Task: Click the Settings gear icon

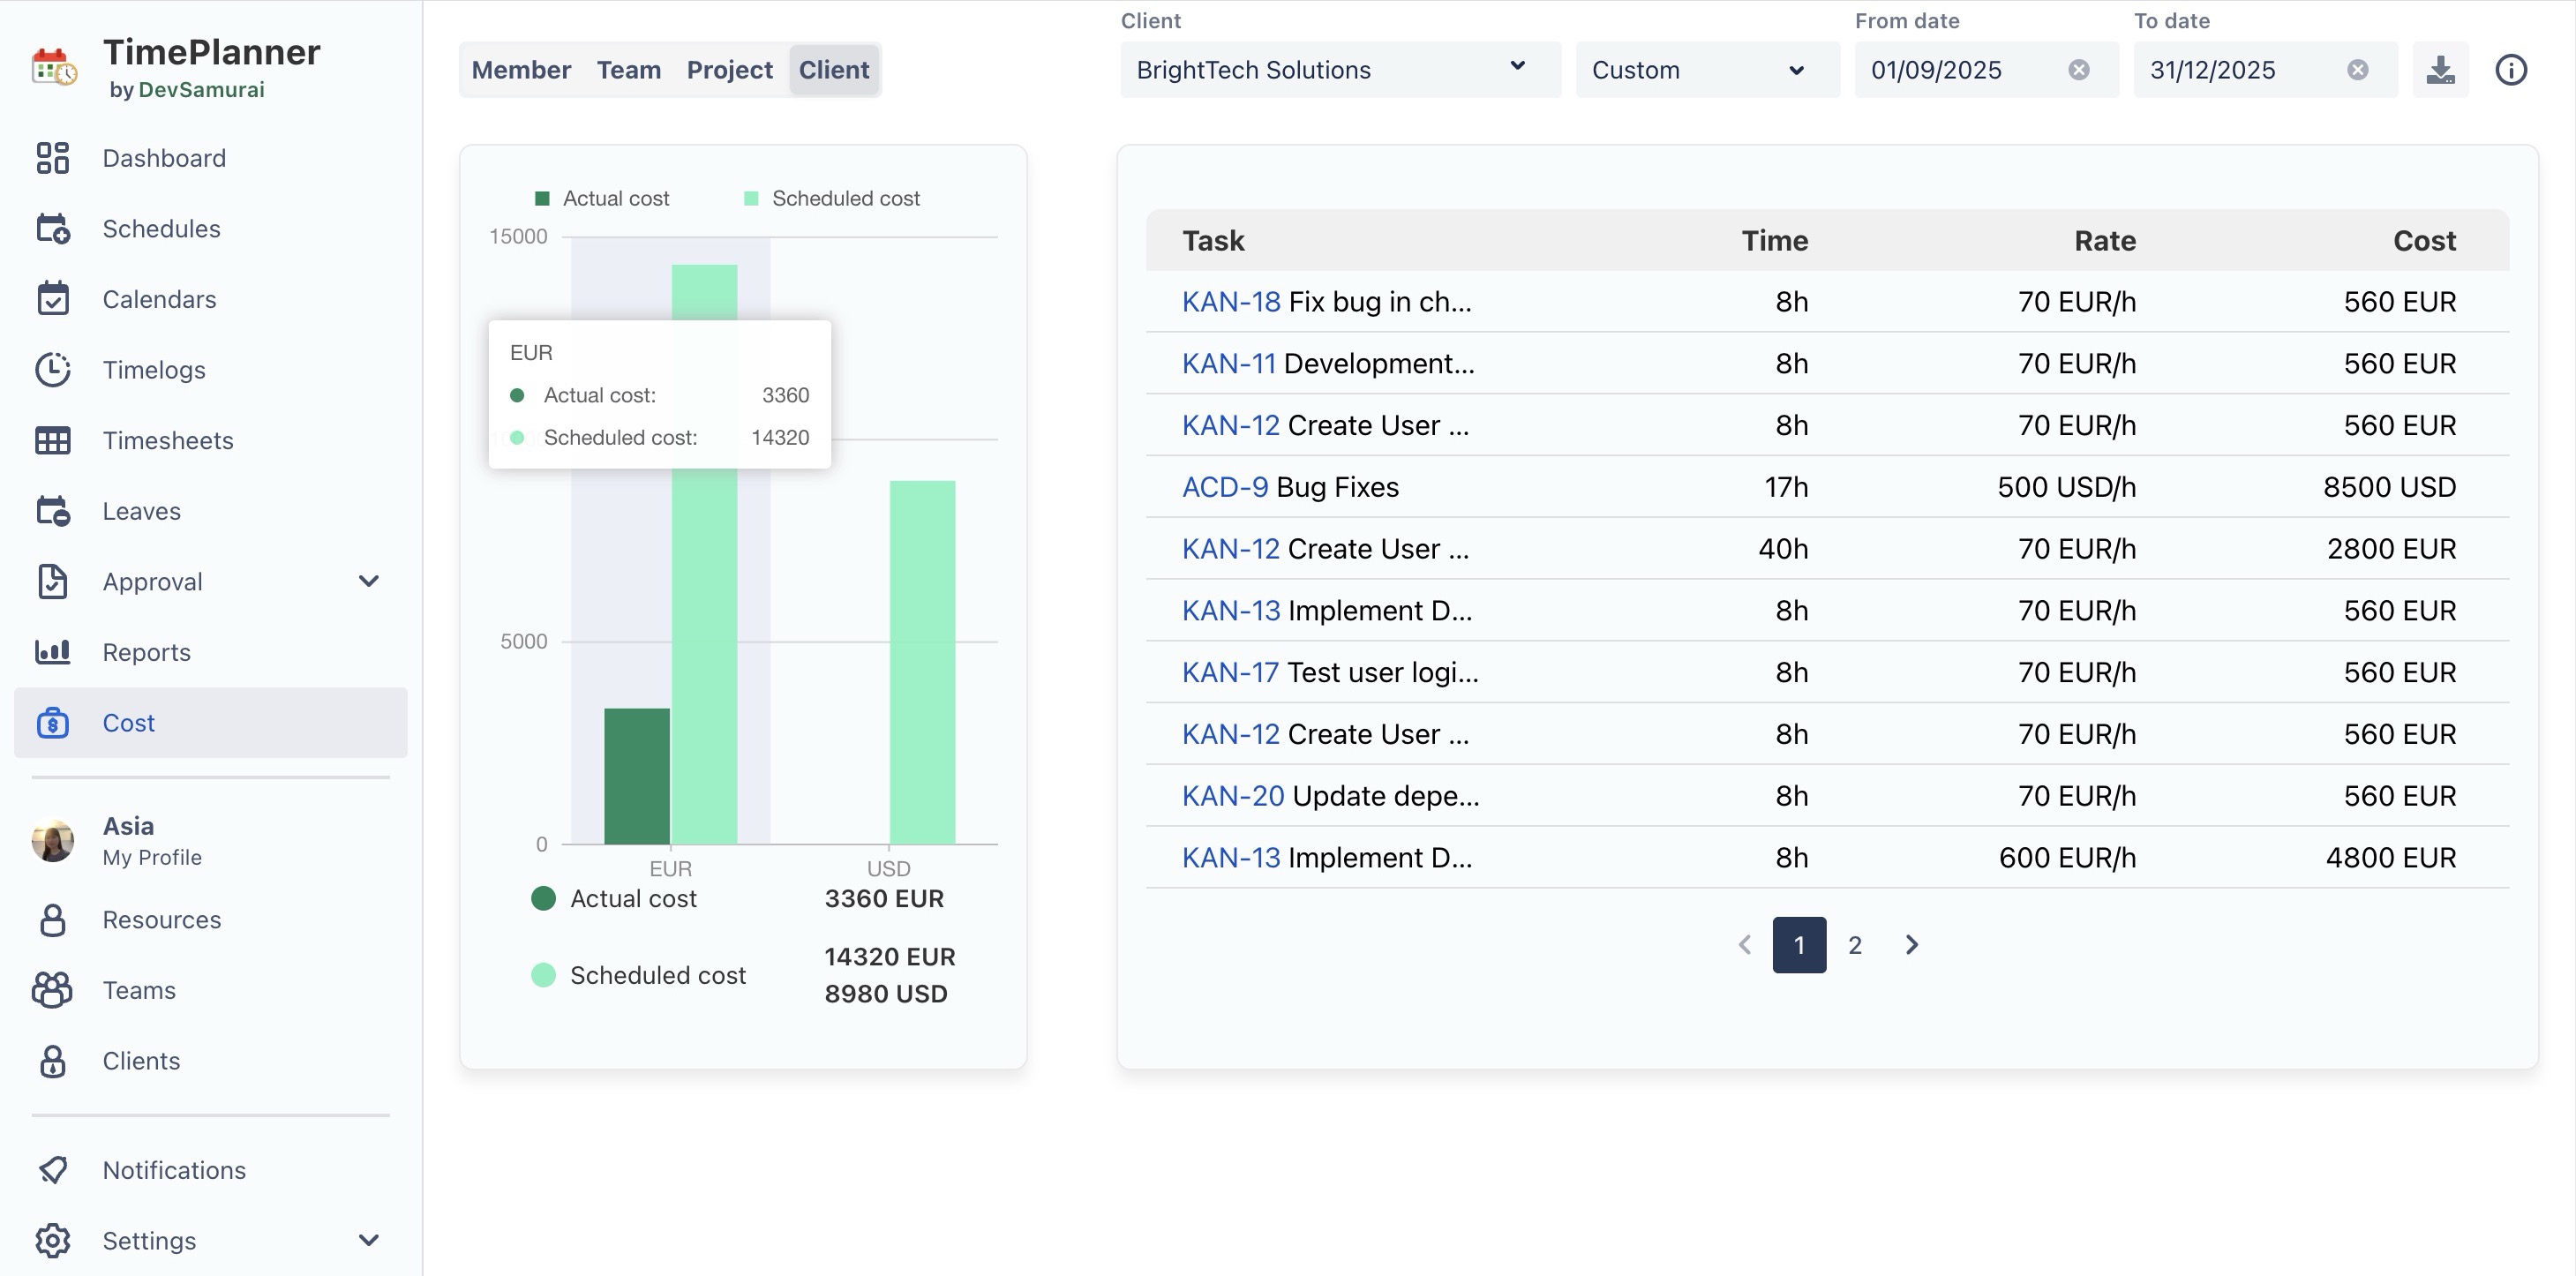Action: point(52,1240)
